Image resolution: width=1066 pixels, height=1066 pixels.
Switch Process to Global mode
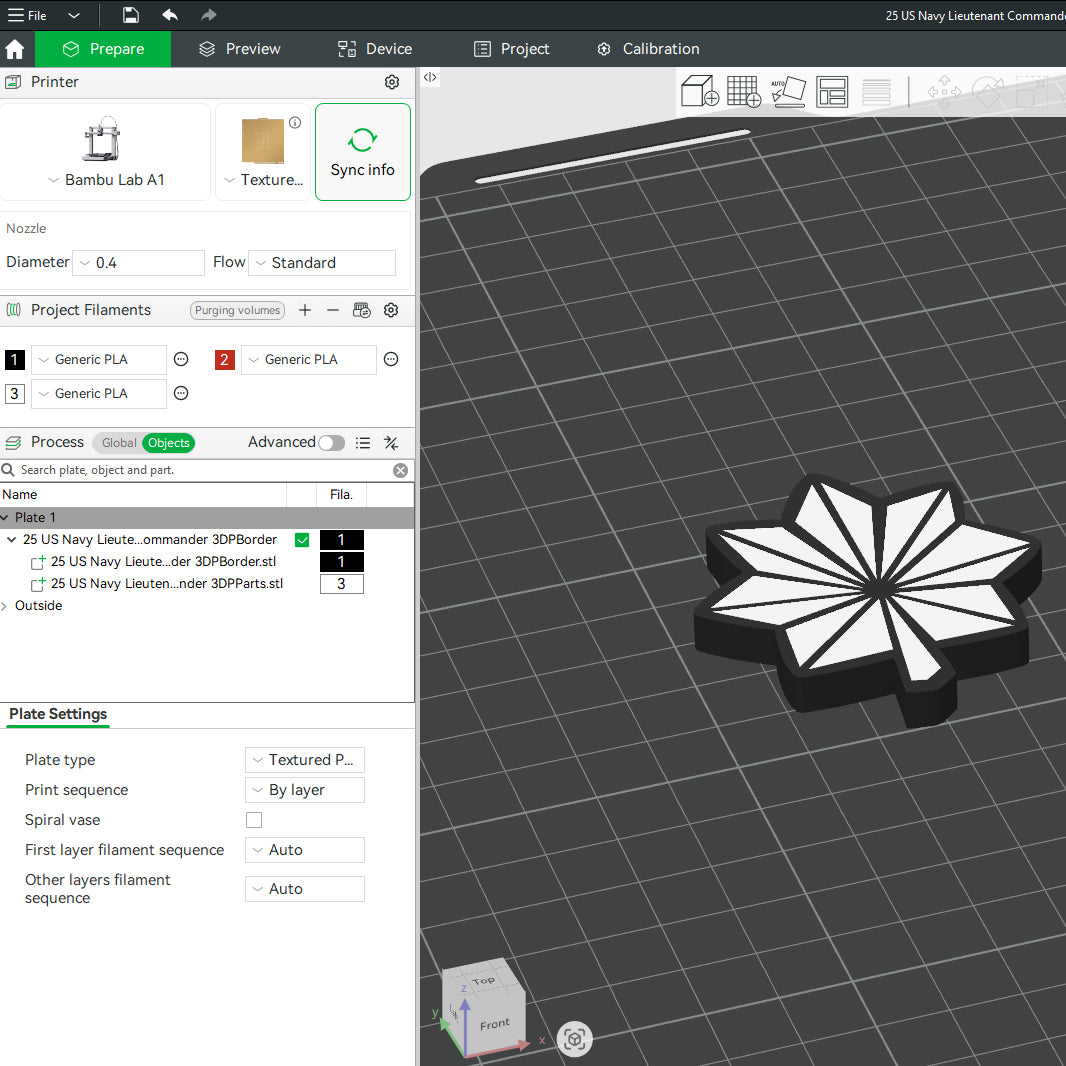[x=118, y=443]
